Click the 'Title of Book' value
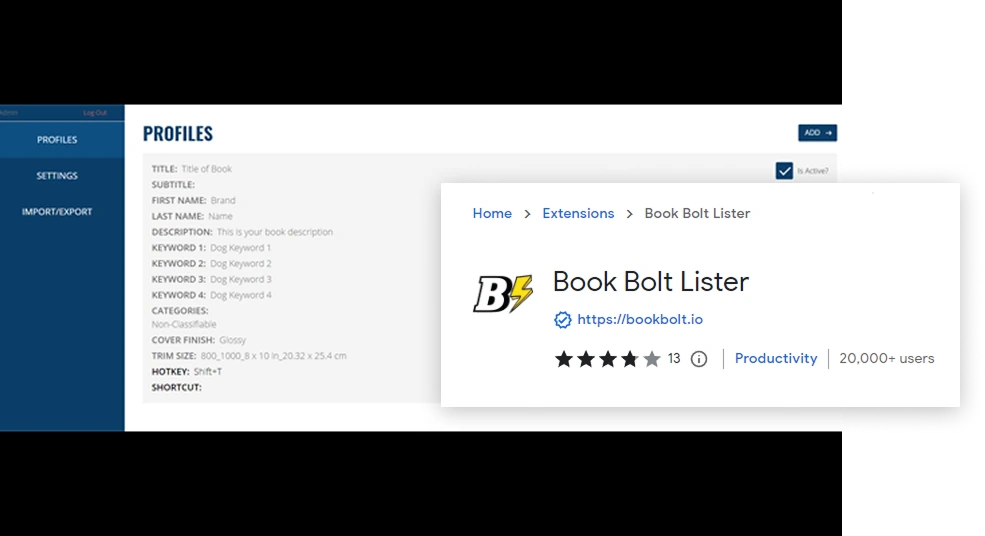Viewport: 985px width, 536px height. tap(207, 169)
